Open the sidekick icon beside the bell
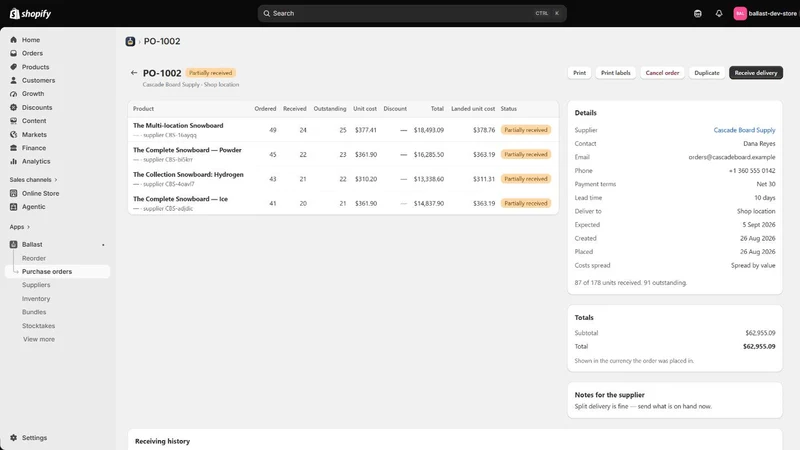The image size is (800, 450). (x=697, y=13)
